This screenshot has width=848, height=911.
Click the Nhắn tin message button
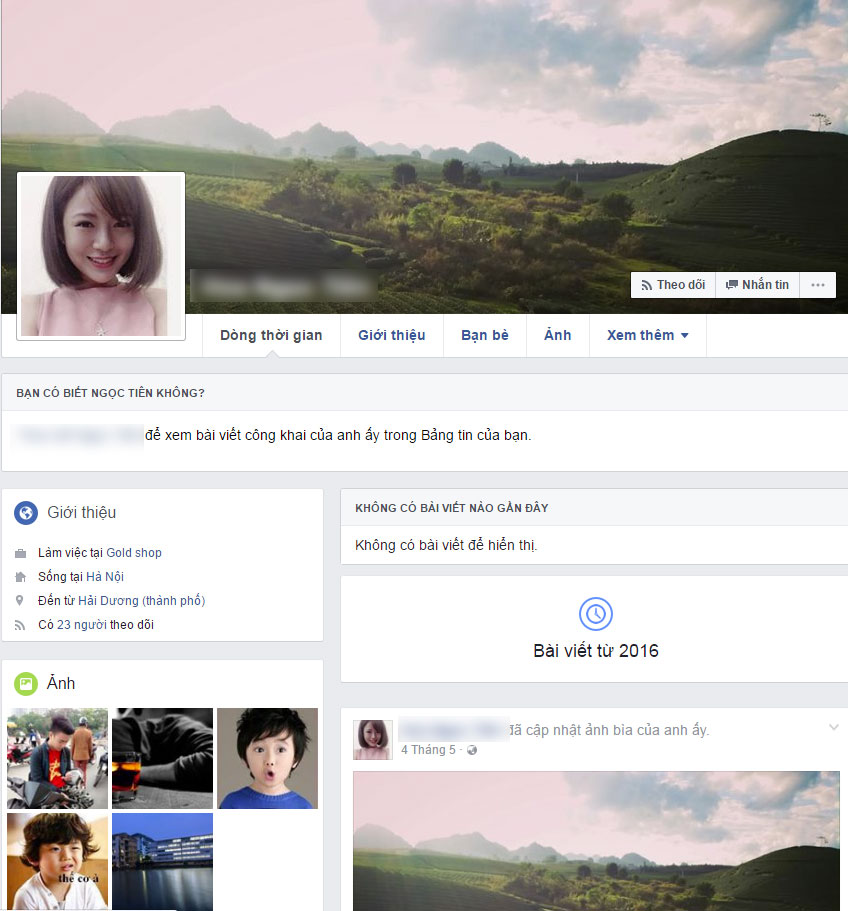[x=757, y=285]
